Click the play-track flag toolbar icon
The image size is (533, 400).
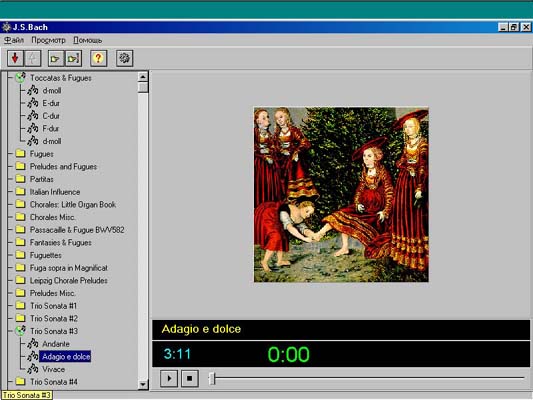(x=55, y=58)
